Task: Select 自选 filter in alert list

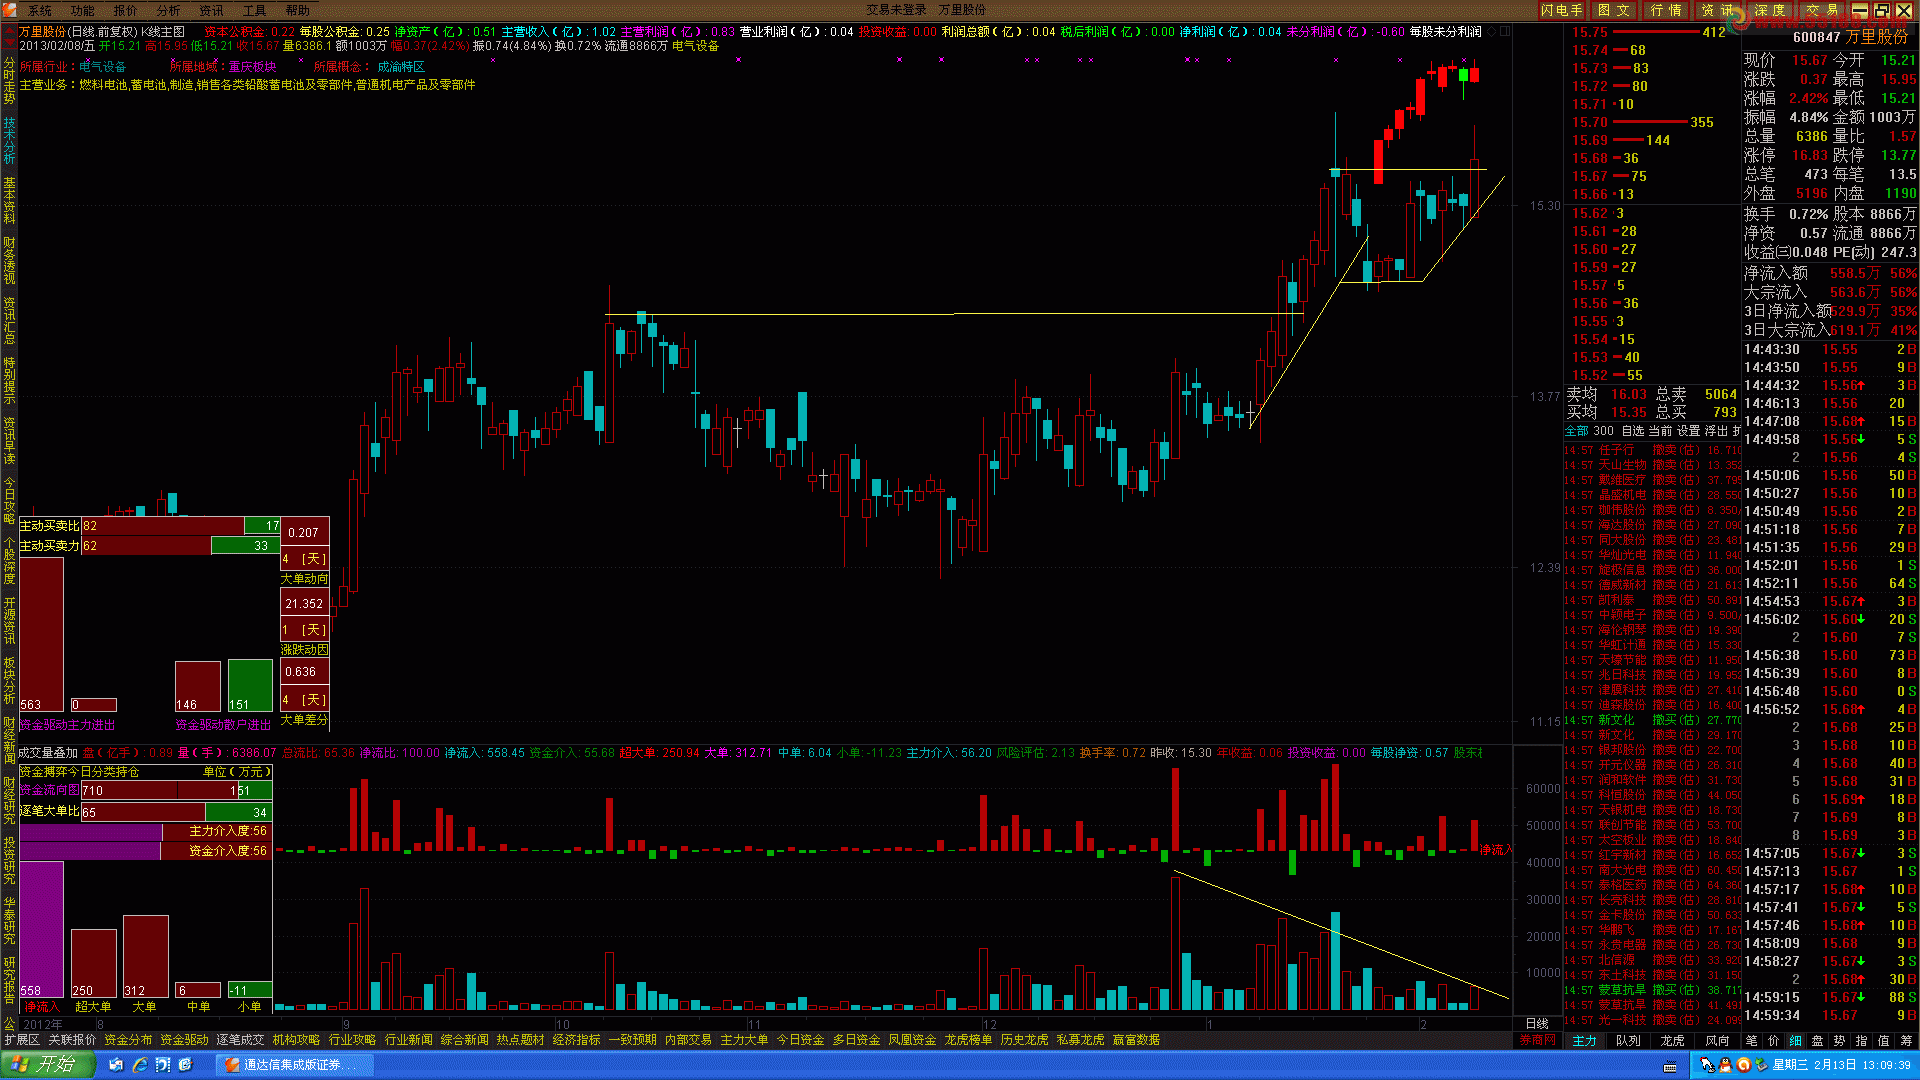Action: tap(1632, 431)
